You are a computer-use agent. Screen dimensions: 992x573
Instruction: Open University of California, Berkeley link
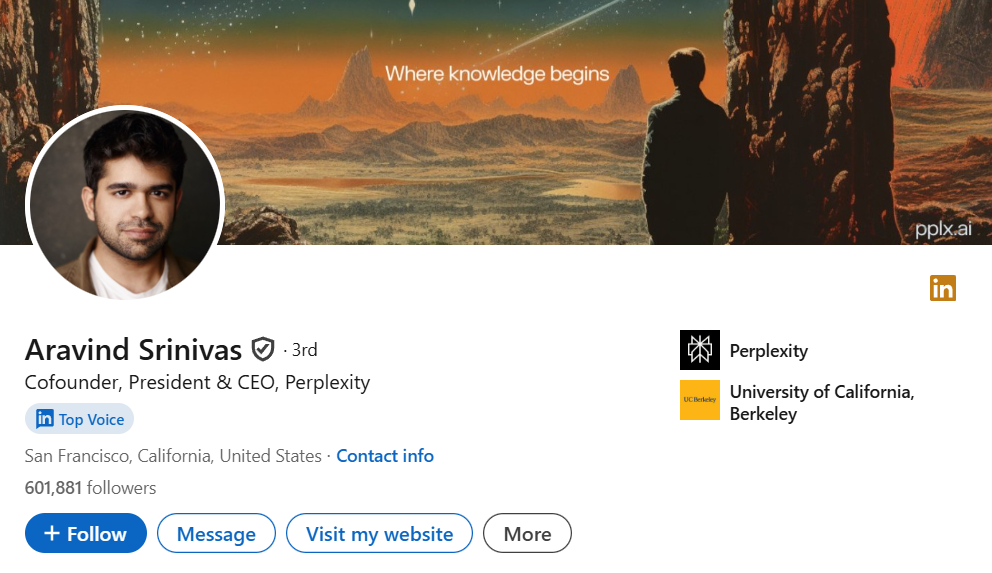[821, 402]
